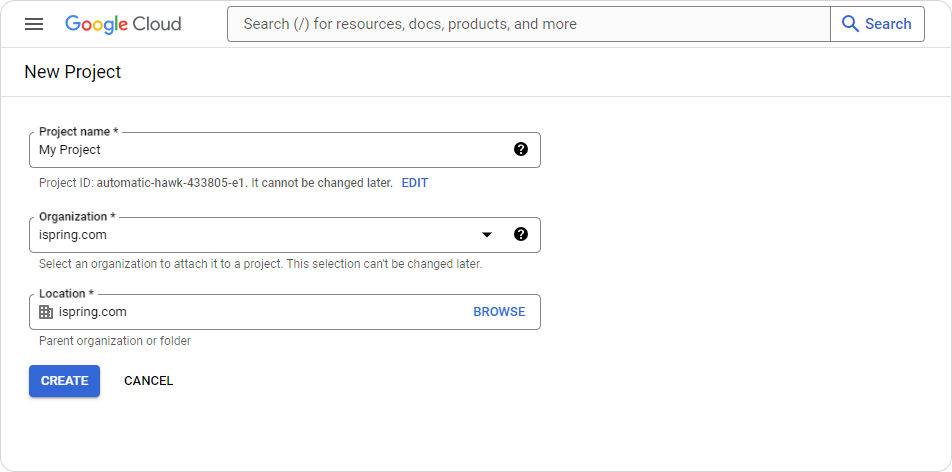Cancel new project creation
952x472 pixels.
coord(149,381)
